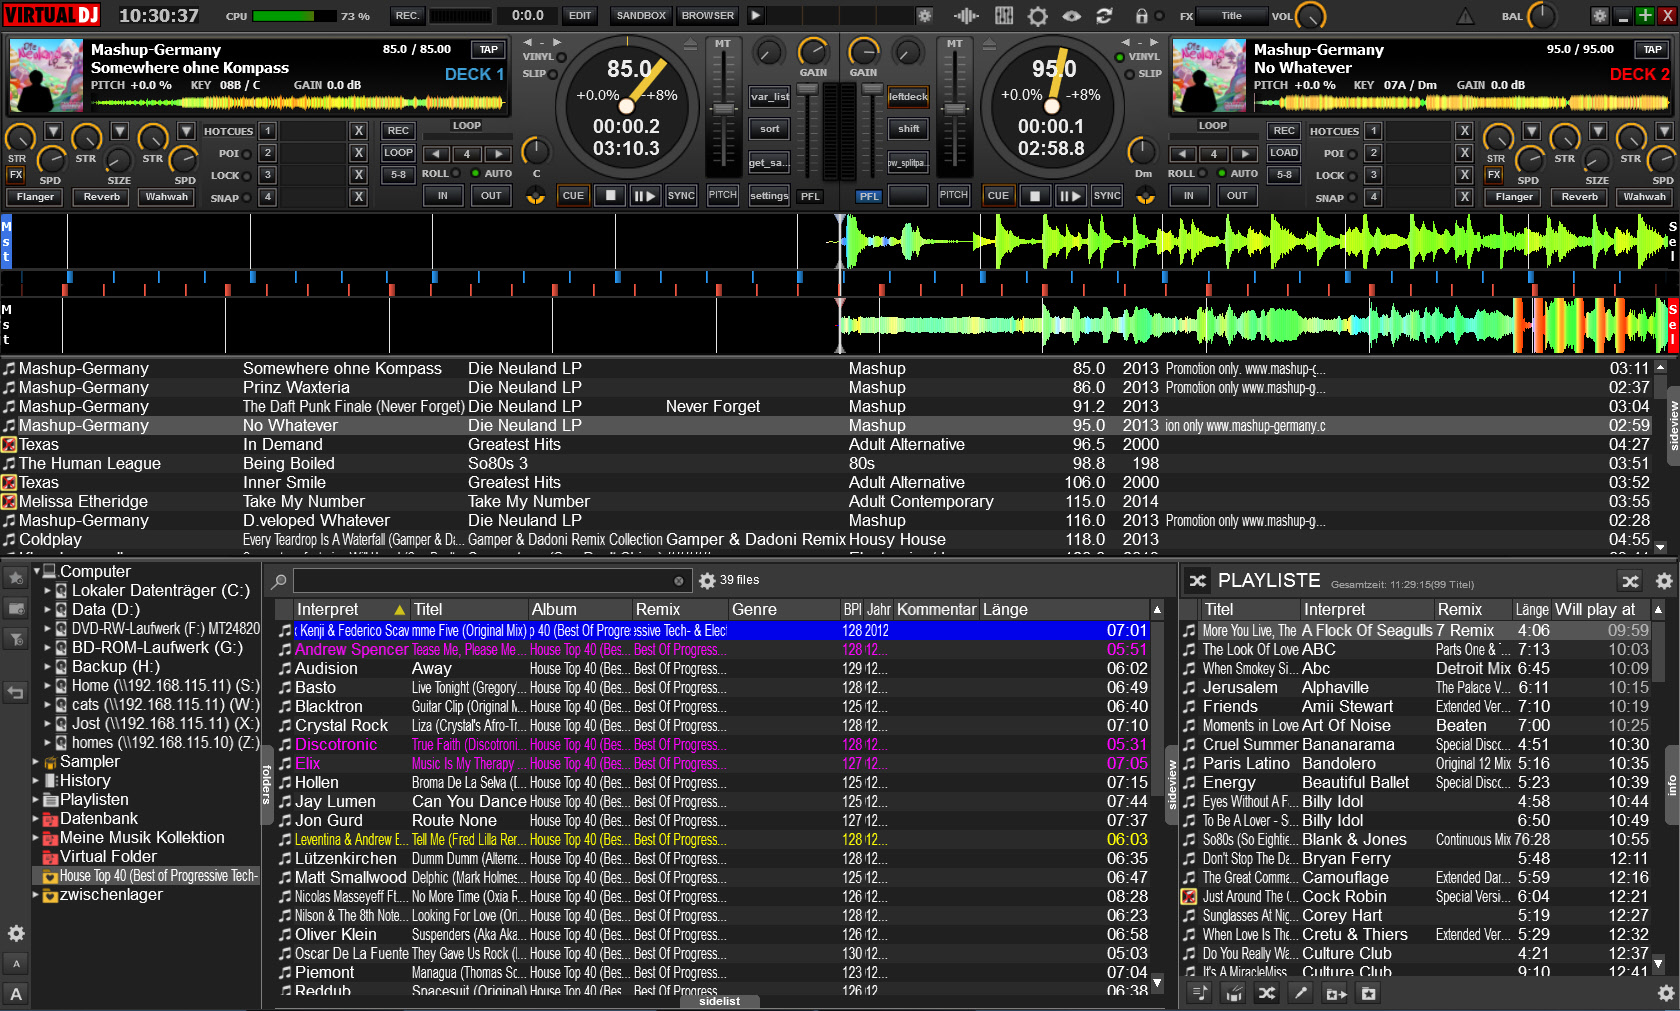Open the waveform display icon in top bar
The image size is (1680, 1011).
[x=966, y=16]
